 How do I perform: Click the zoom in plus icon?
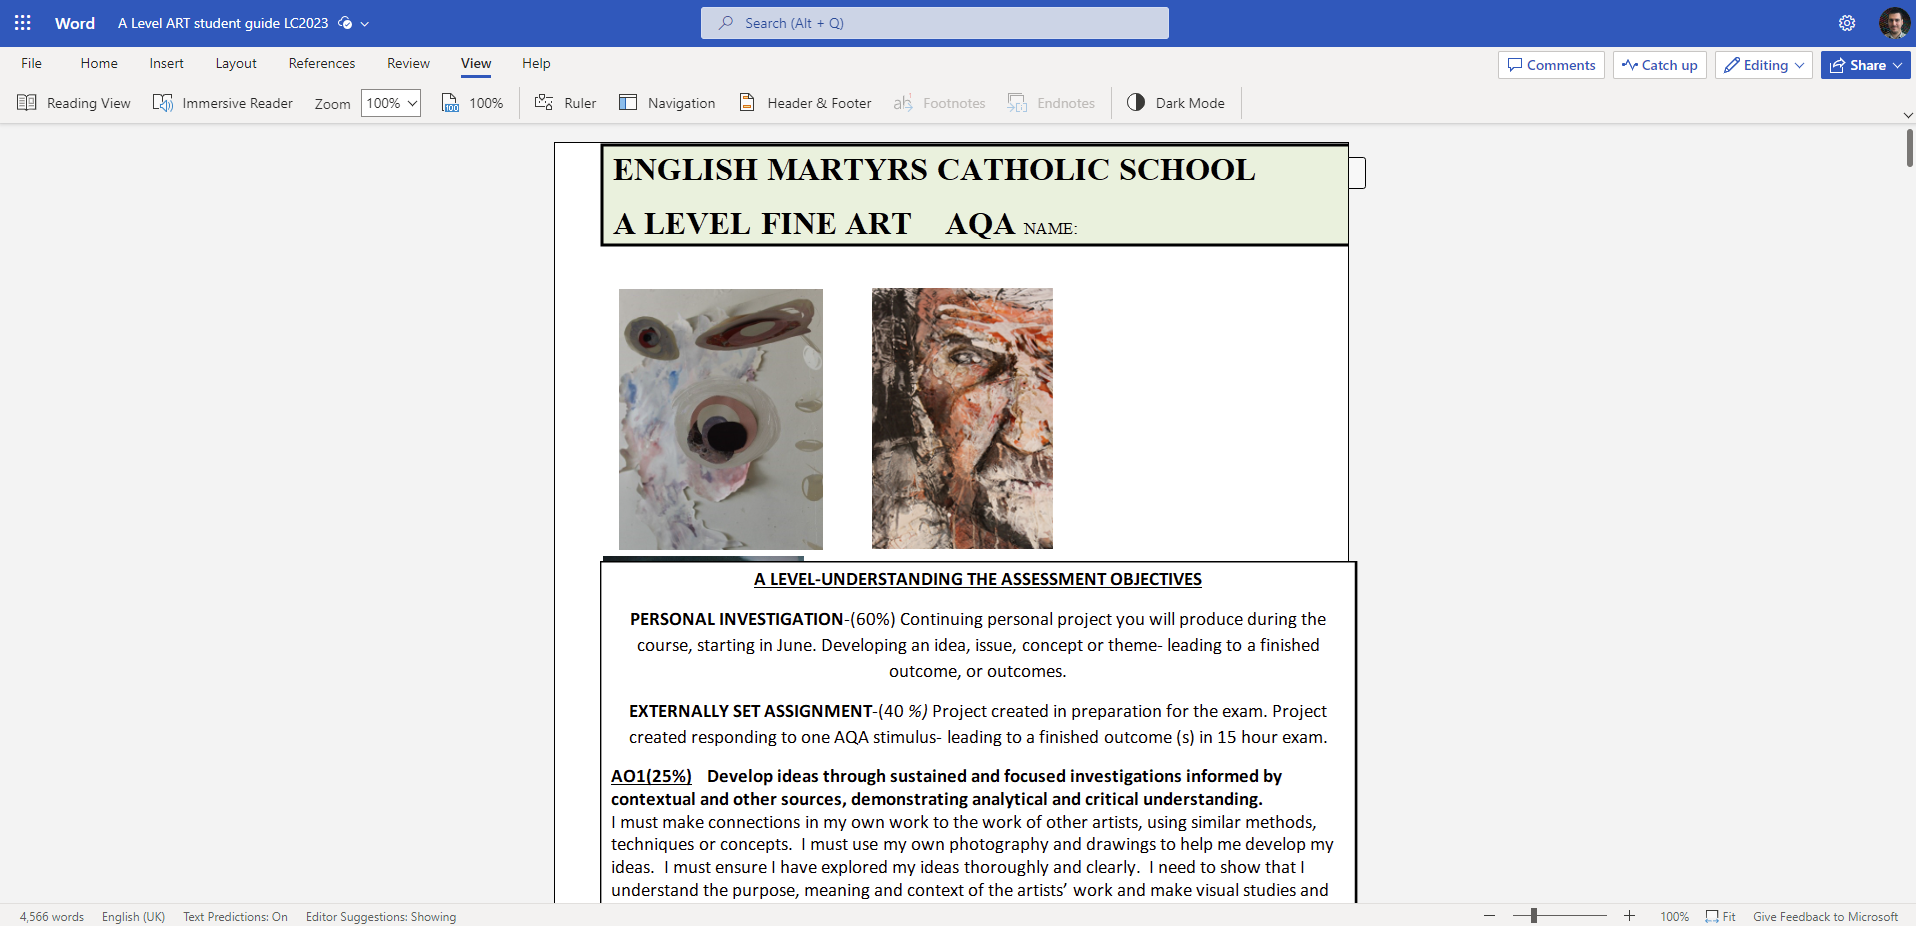pyautogui.click(x=1629, y=916)
